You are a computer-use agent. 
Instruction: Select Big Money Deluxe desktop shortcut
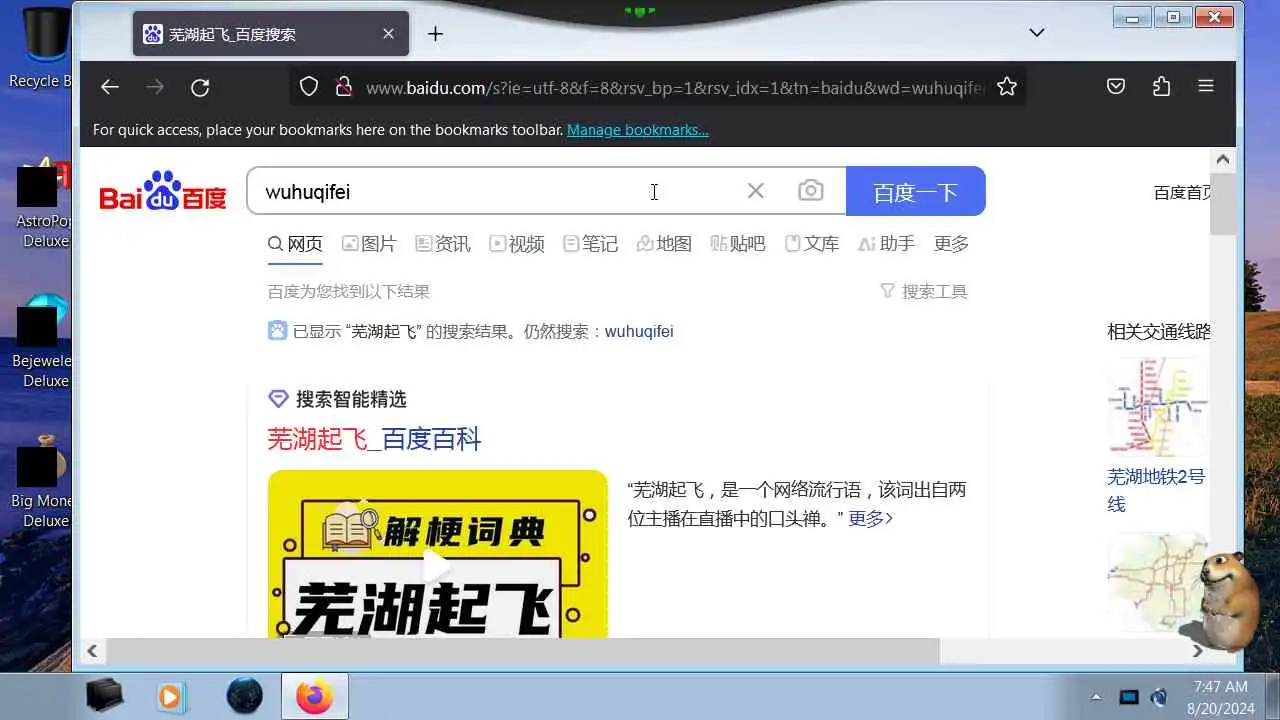coord(42,483)
